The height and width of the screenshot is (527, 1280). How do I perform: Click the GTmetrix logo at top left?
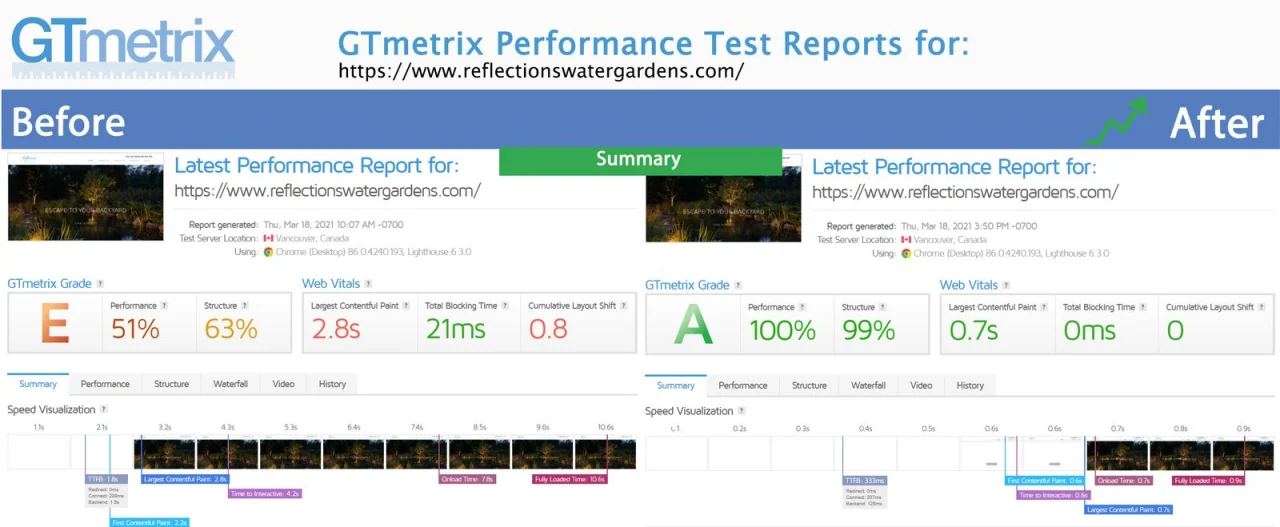click(x=123, y=46)
